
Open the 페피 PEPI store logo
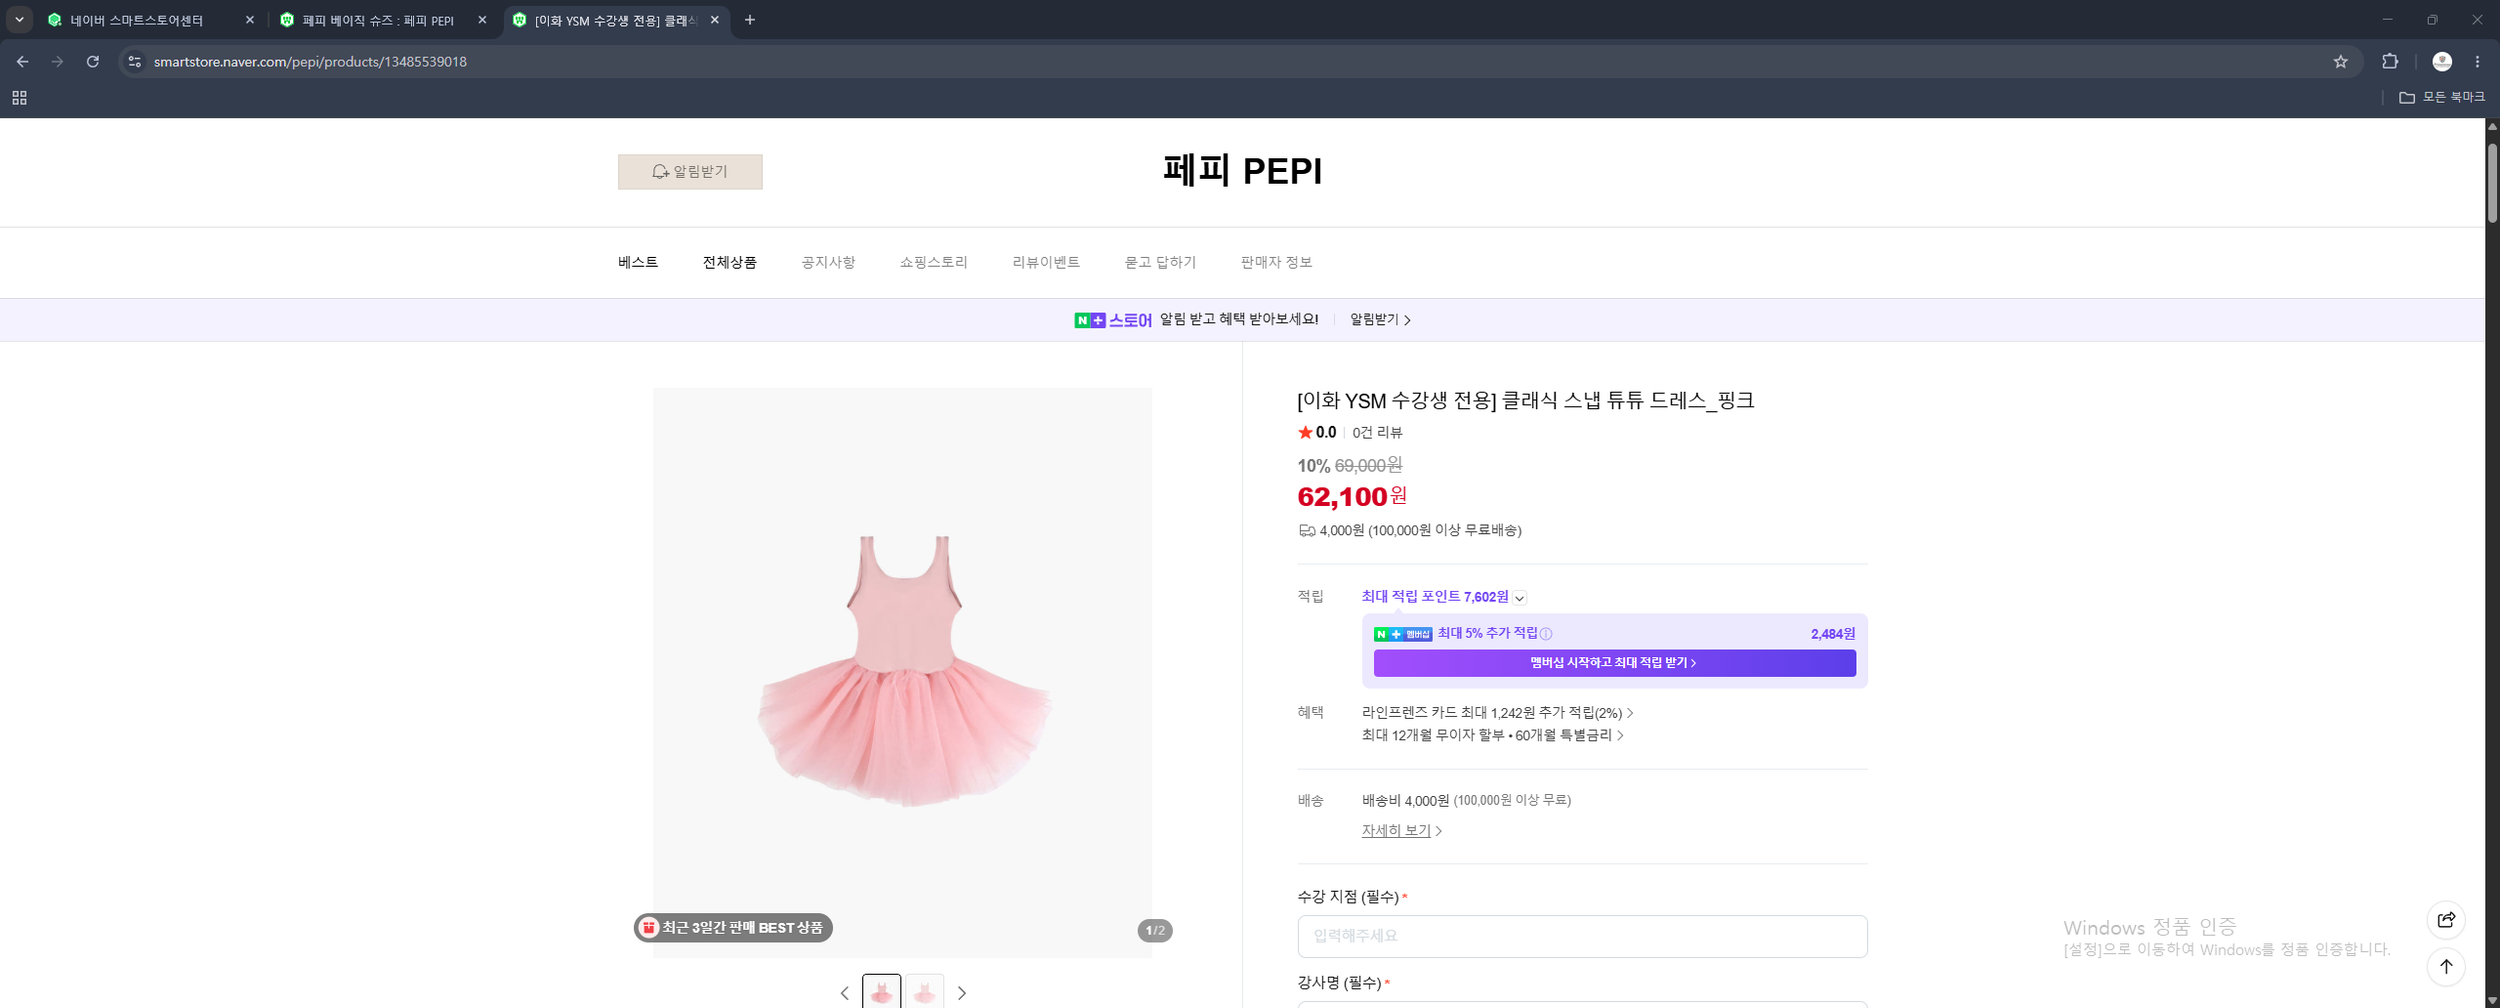click(x=1242, y=171)
